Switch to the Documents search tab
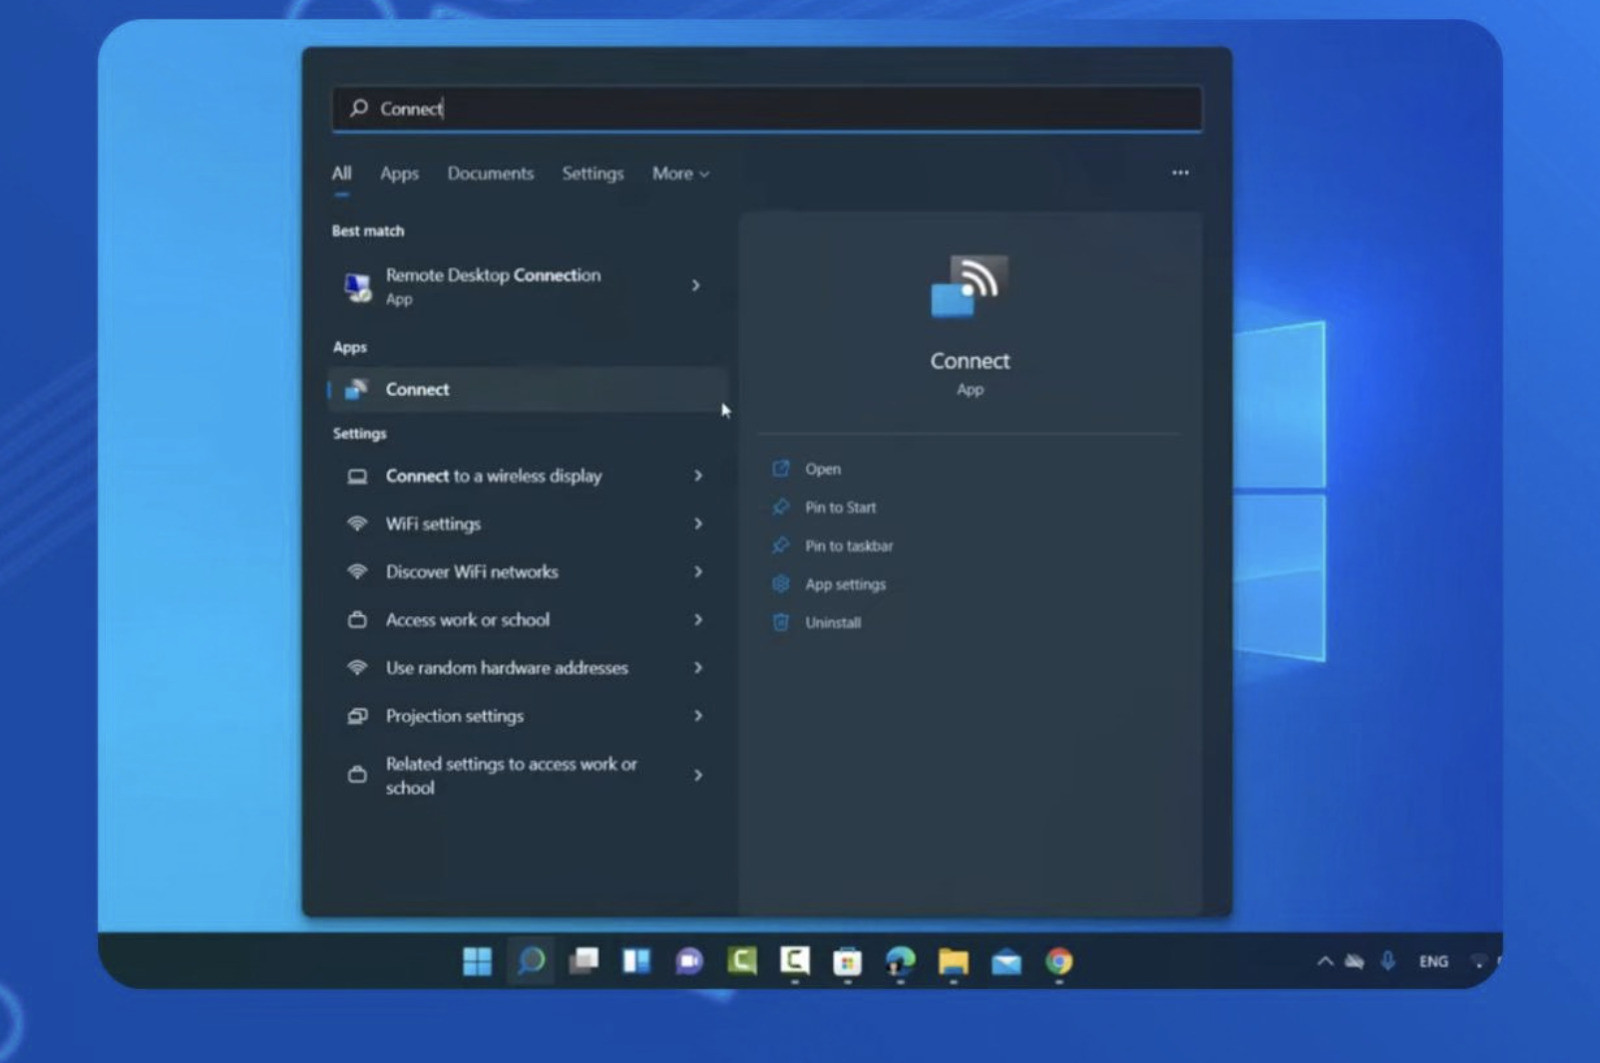 [x=490, y=174]
